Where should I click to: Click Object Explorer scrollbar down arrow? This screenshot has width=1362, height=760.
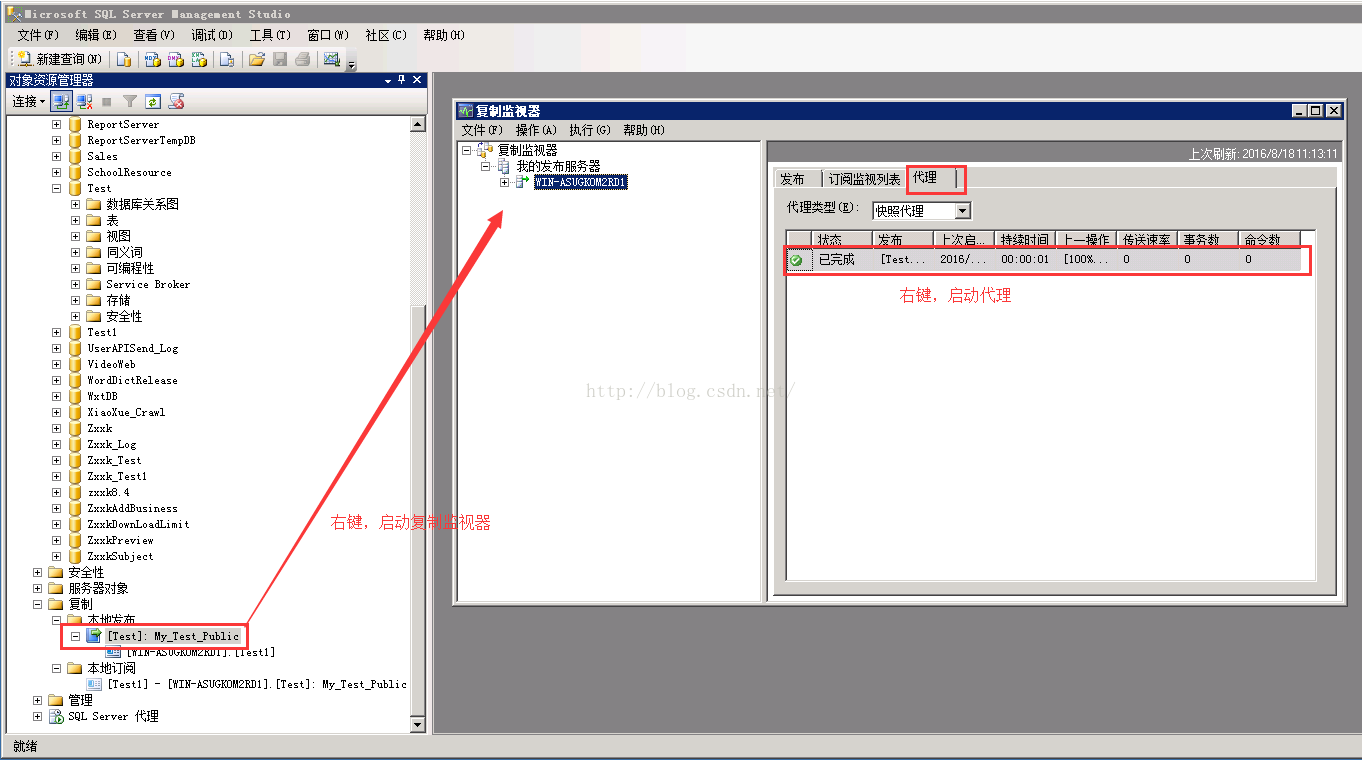coord(418,725)
